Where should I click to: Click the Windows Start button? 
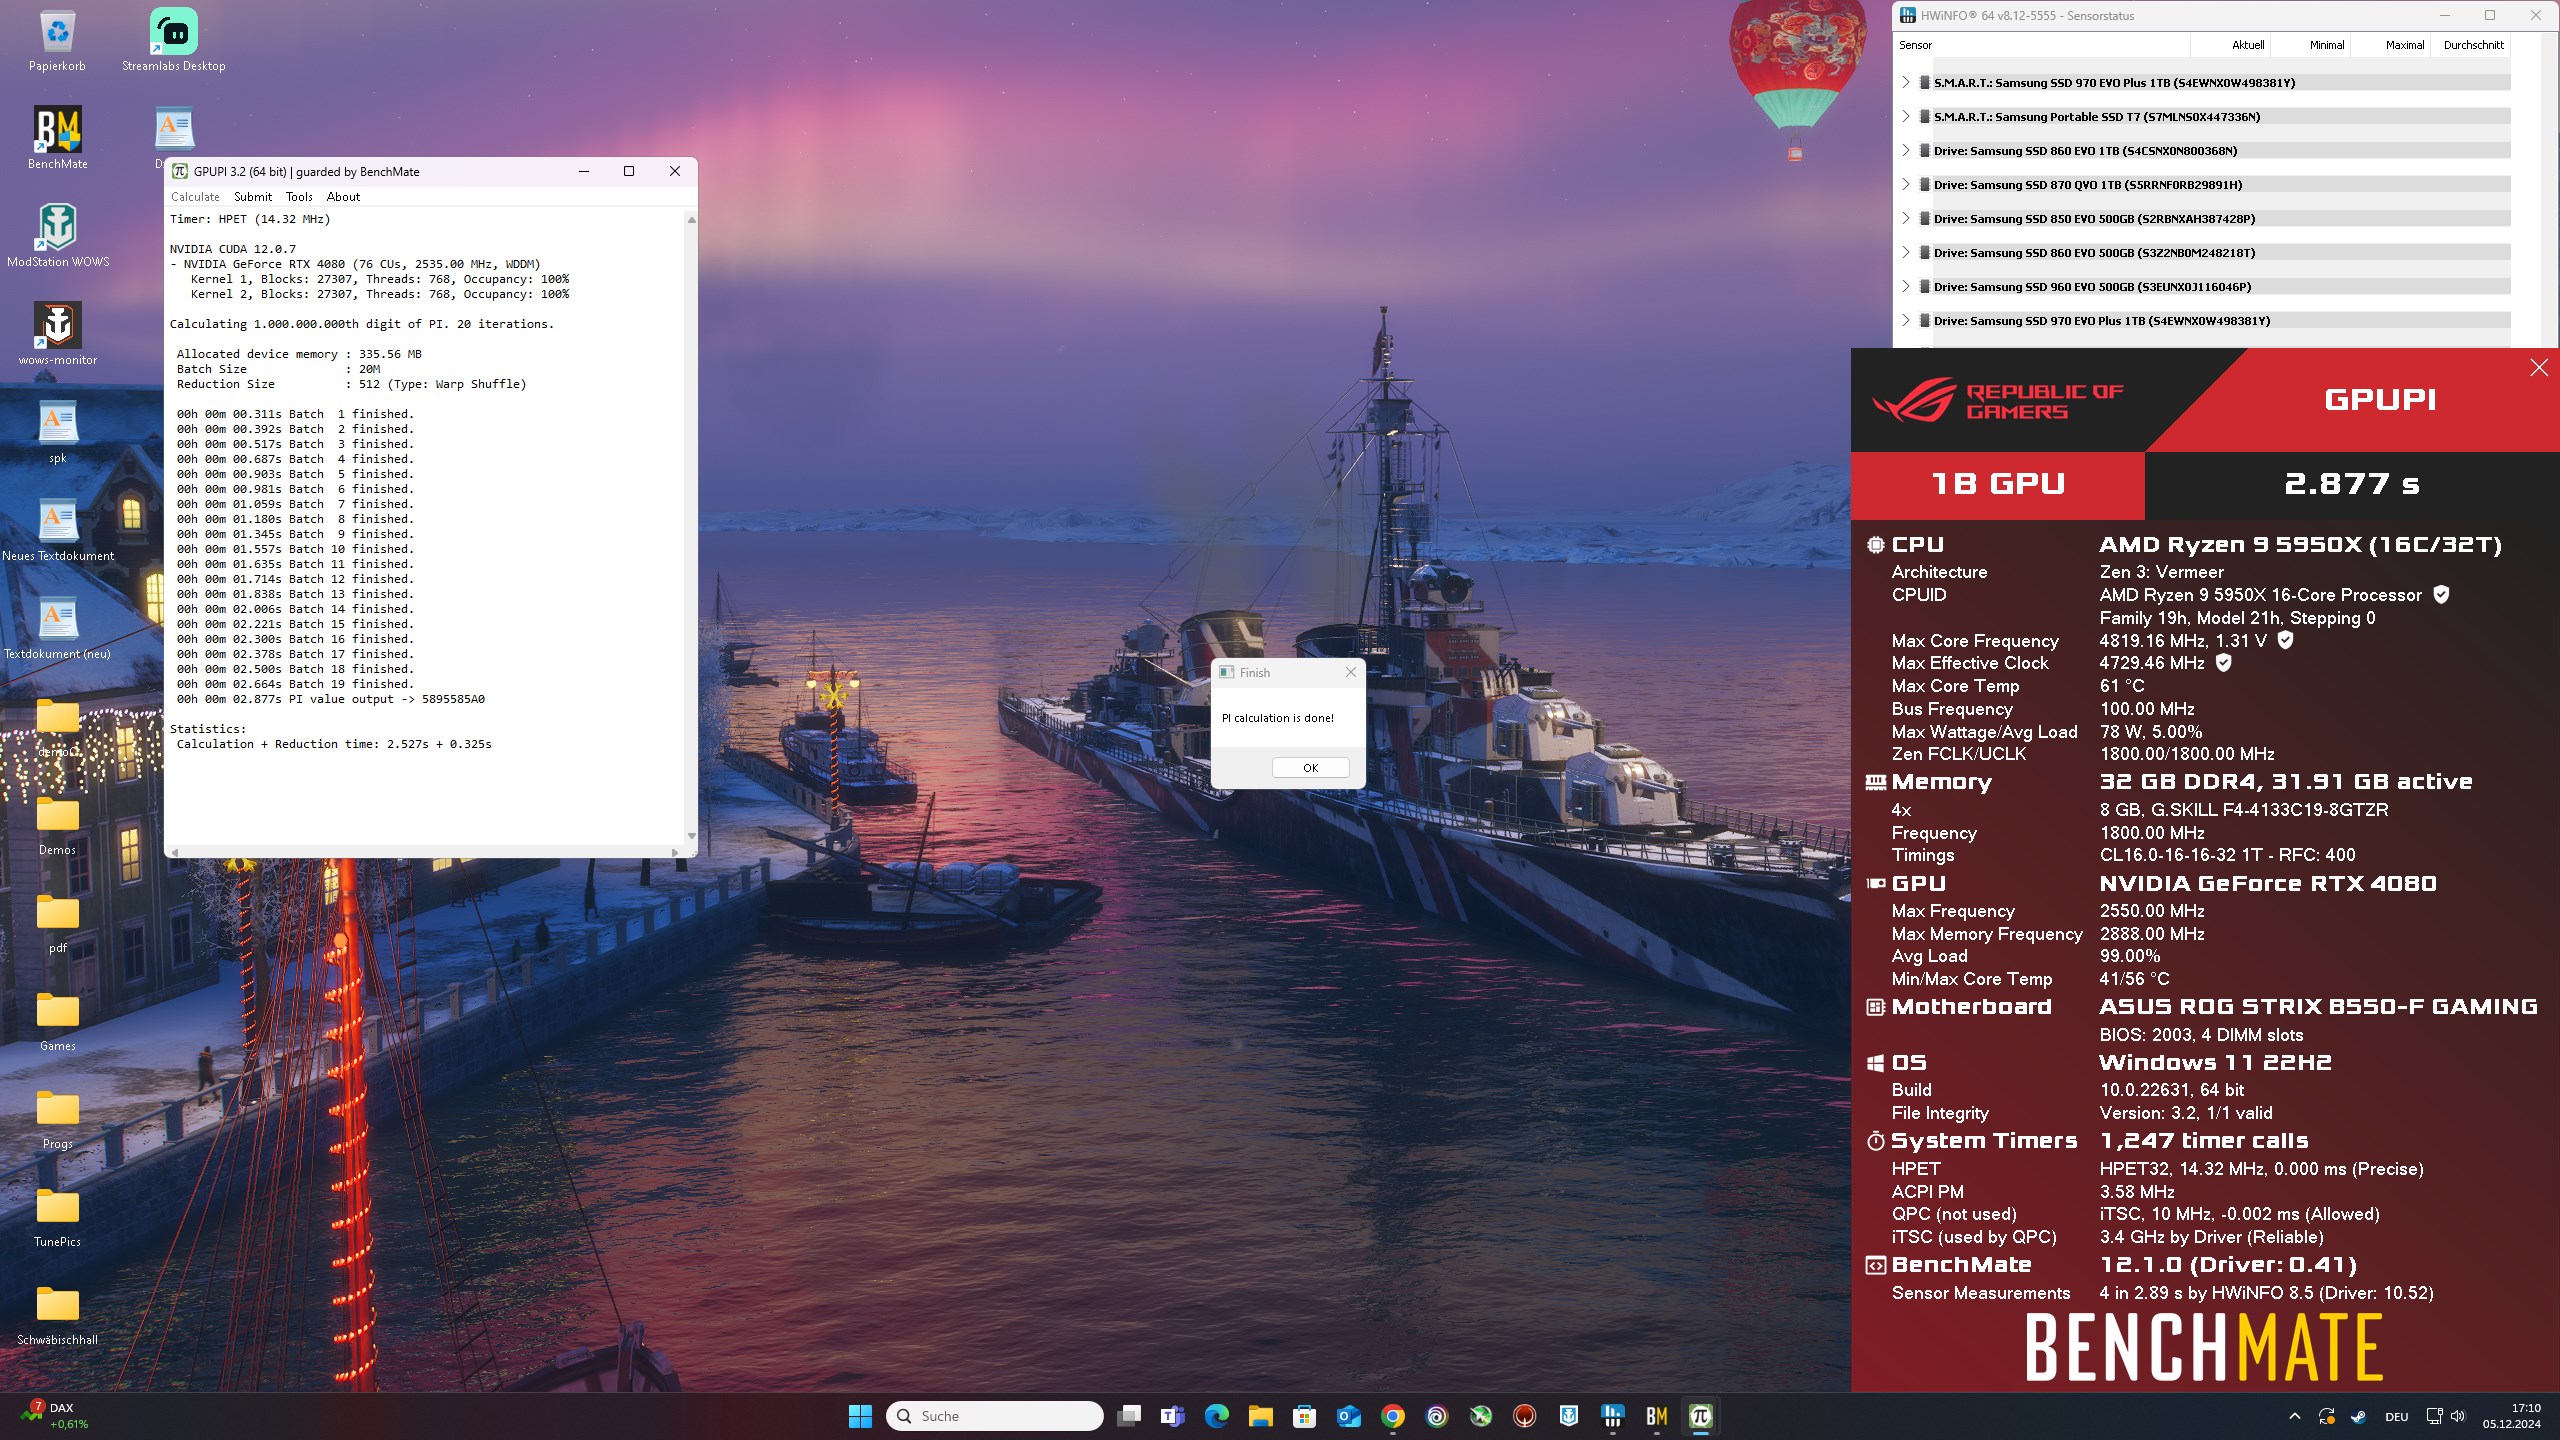(860, 1416)
